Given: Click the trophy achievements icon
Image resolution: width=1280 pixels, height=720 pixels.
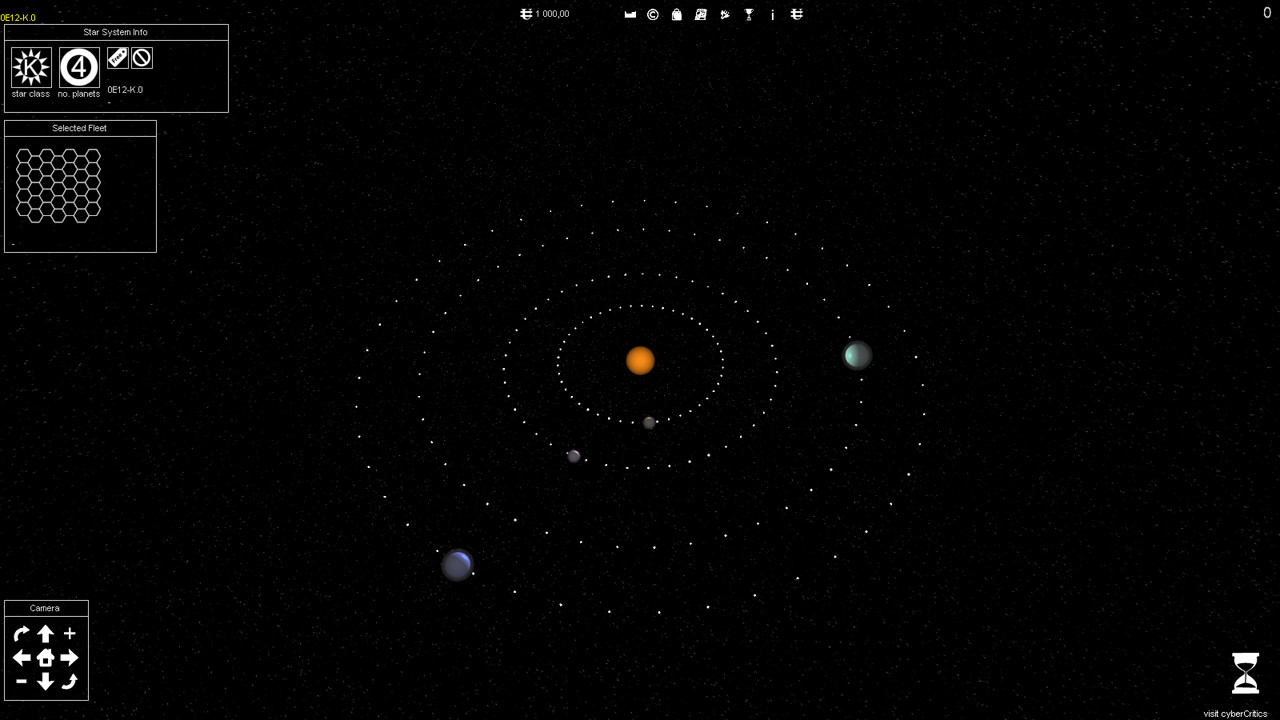Looking at the screenshot, I should click(749, 14).
